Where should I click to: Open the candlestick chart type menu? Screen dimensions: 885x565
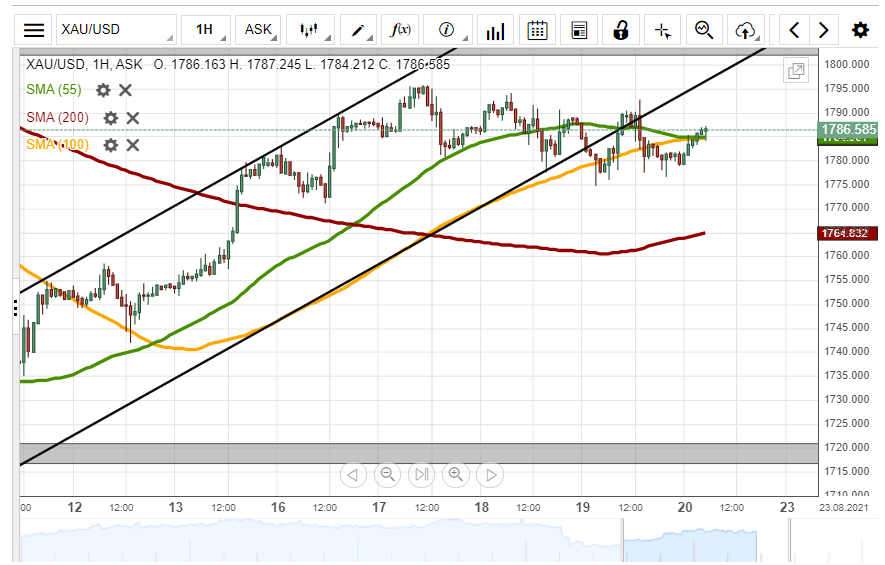(x=310, y=30)
